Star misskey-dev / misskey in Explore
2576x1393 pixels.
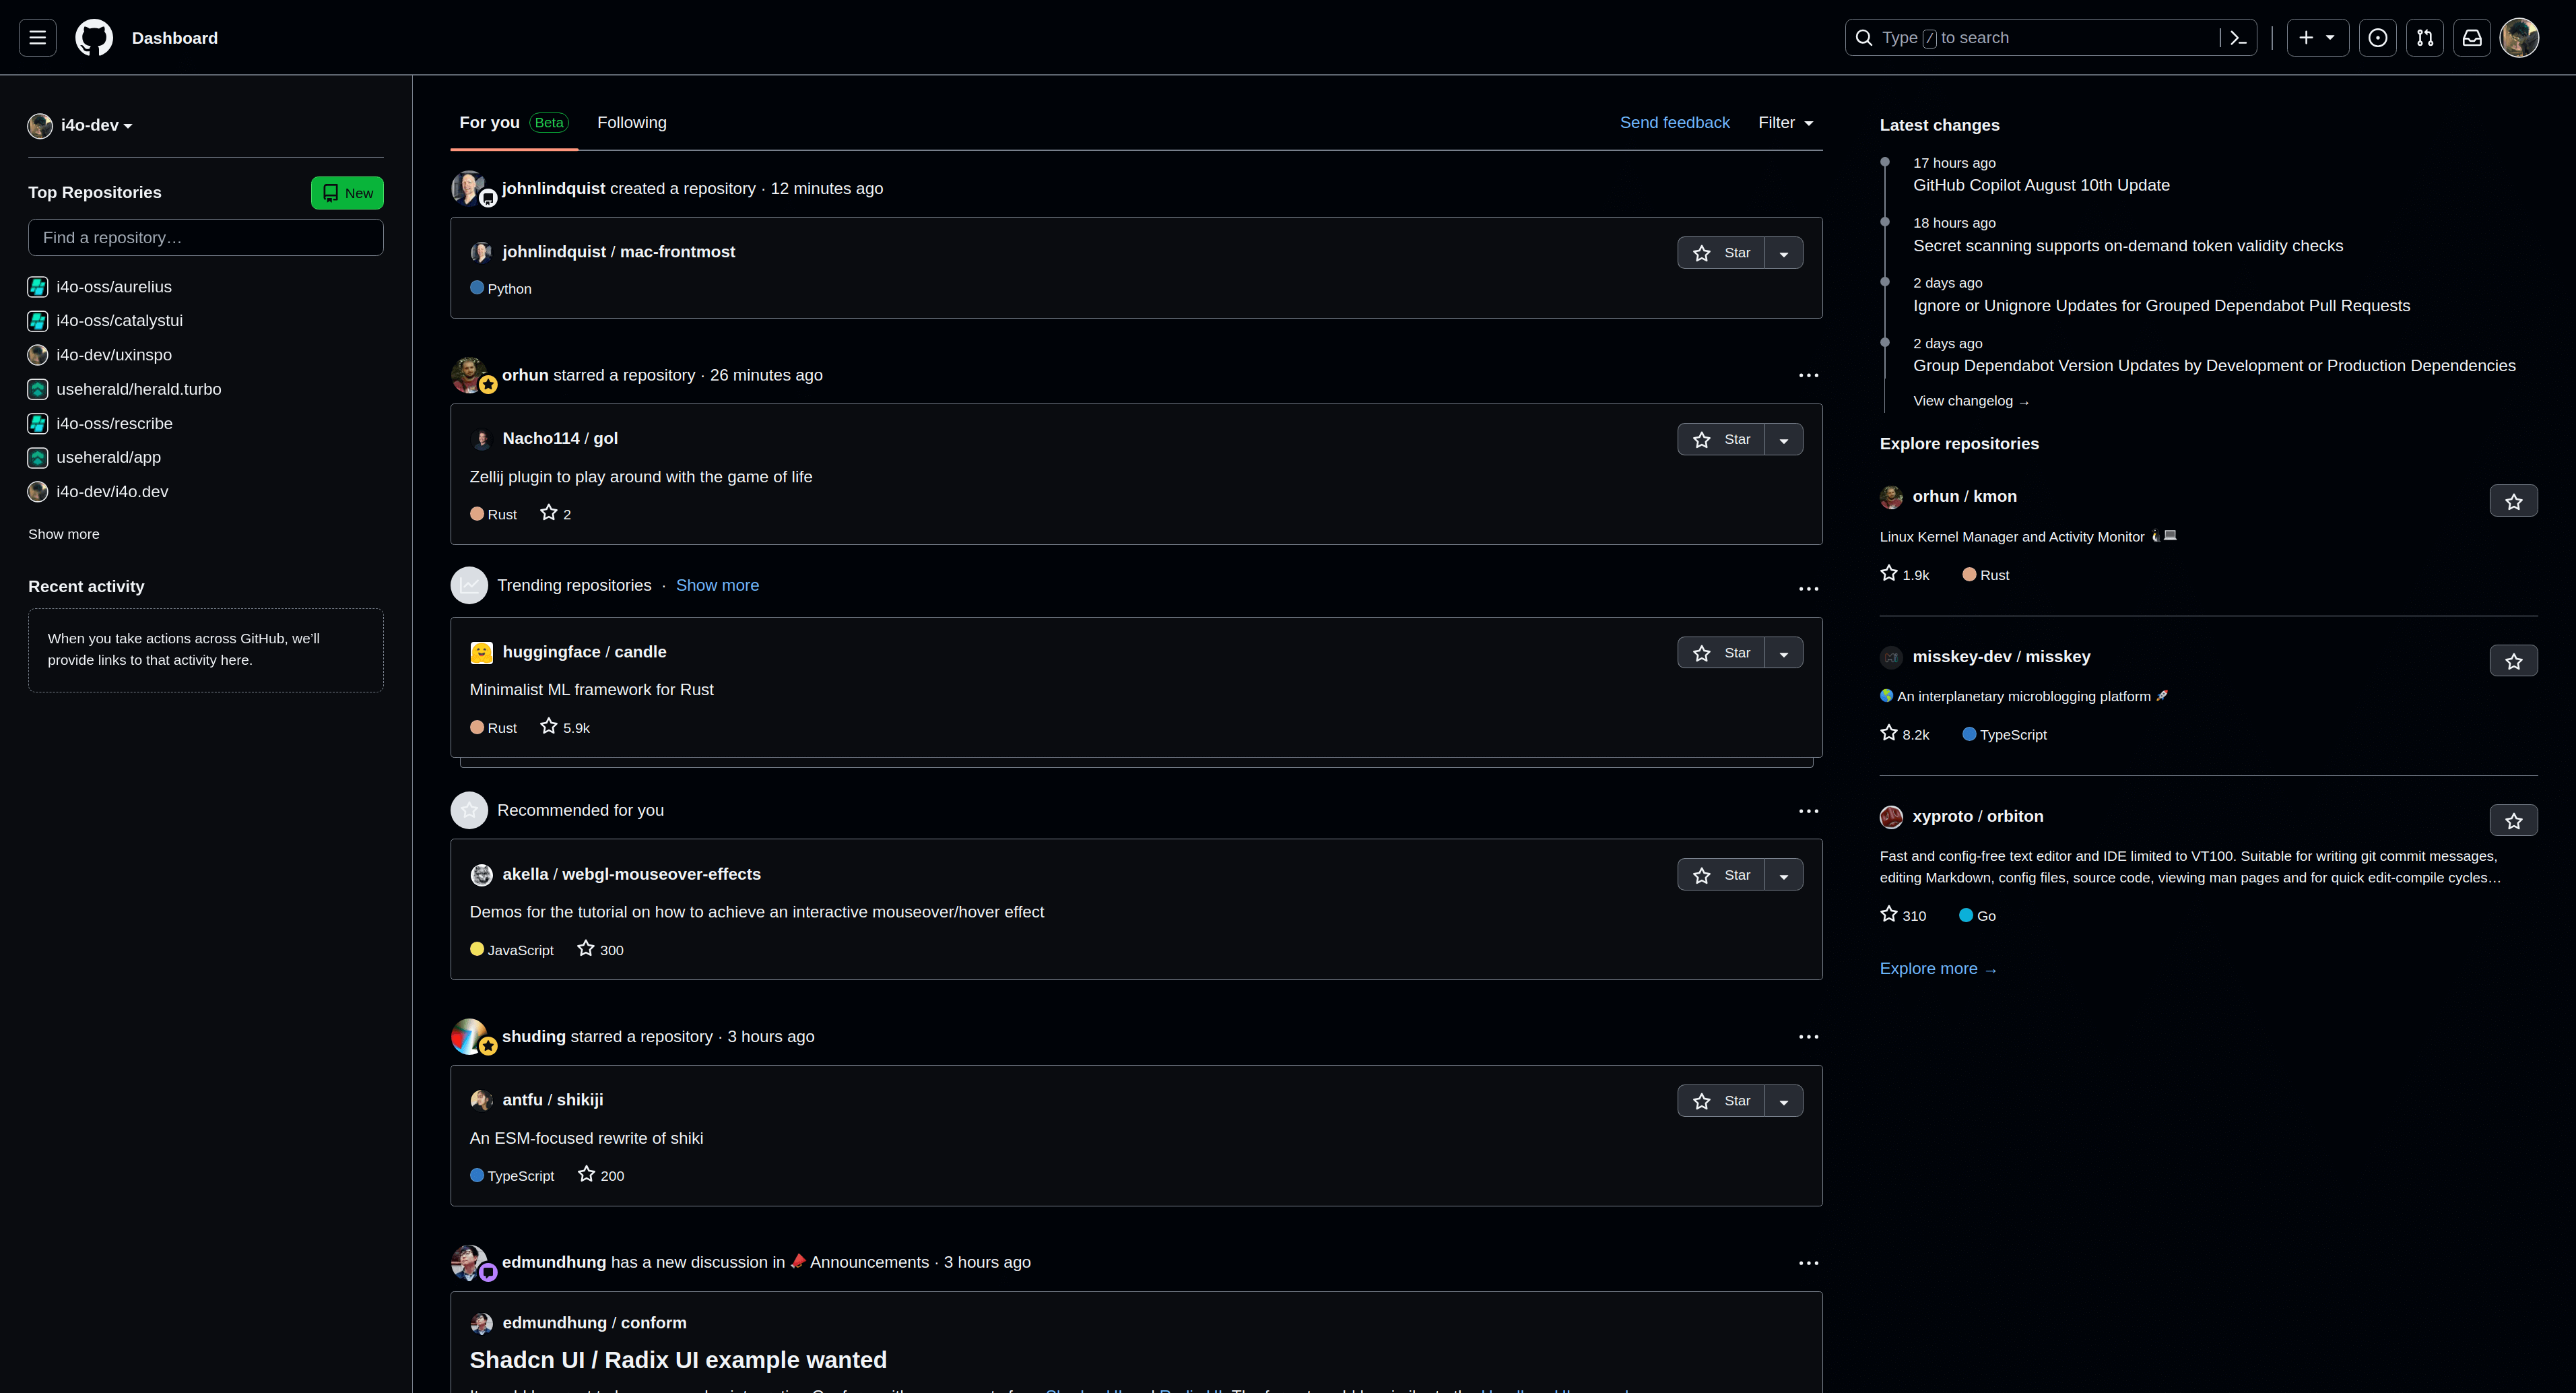[2513, 661]
